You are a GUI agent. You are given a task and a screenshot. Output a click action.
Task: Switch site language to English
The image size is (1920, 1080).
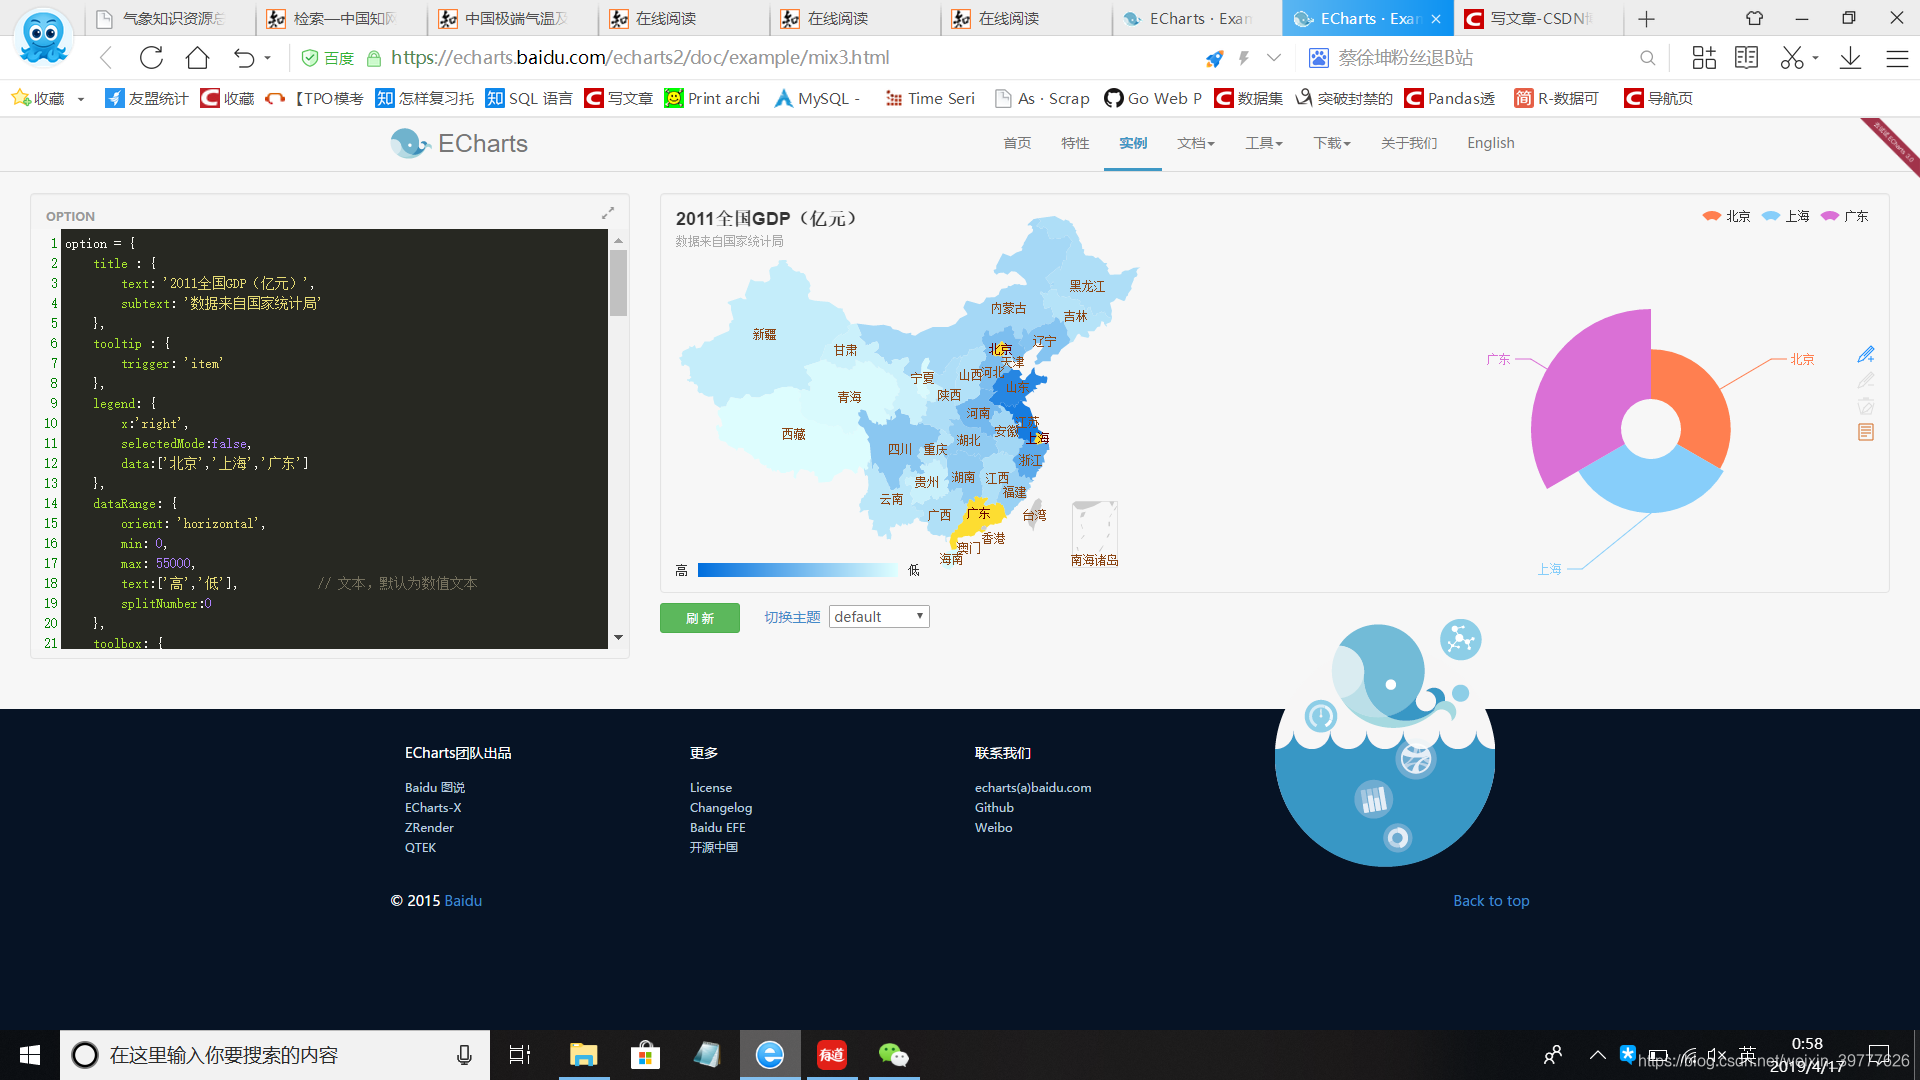tap(1491, 143)
